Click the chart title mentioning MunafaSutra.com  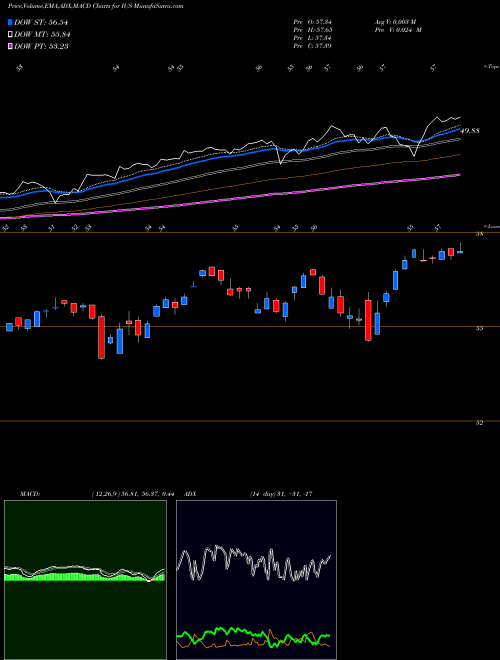point(96,7)
